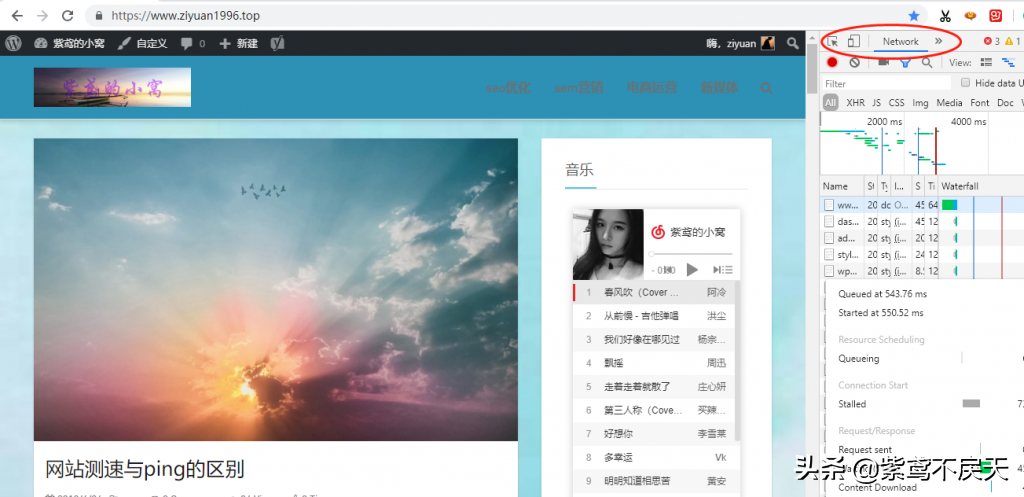Screen dimensions: 1024x497
Task: Click the NetEase music logo in player
Action: (x=658, y=232)
